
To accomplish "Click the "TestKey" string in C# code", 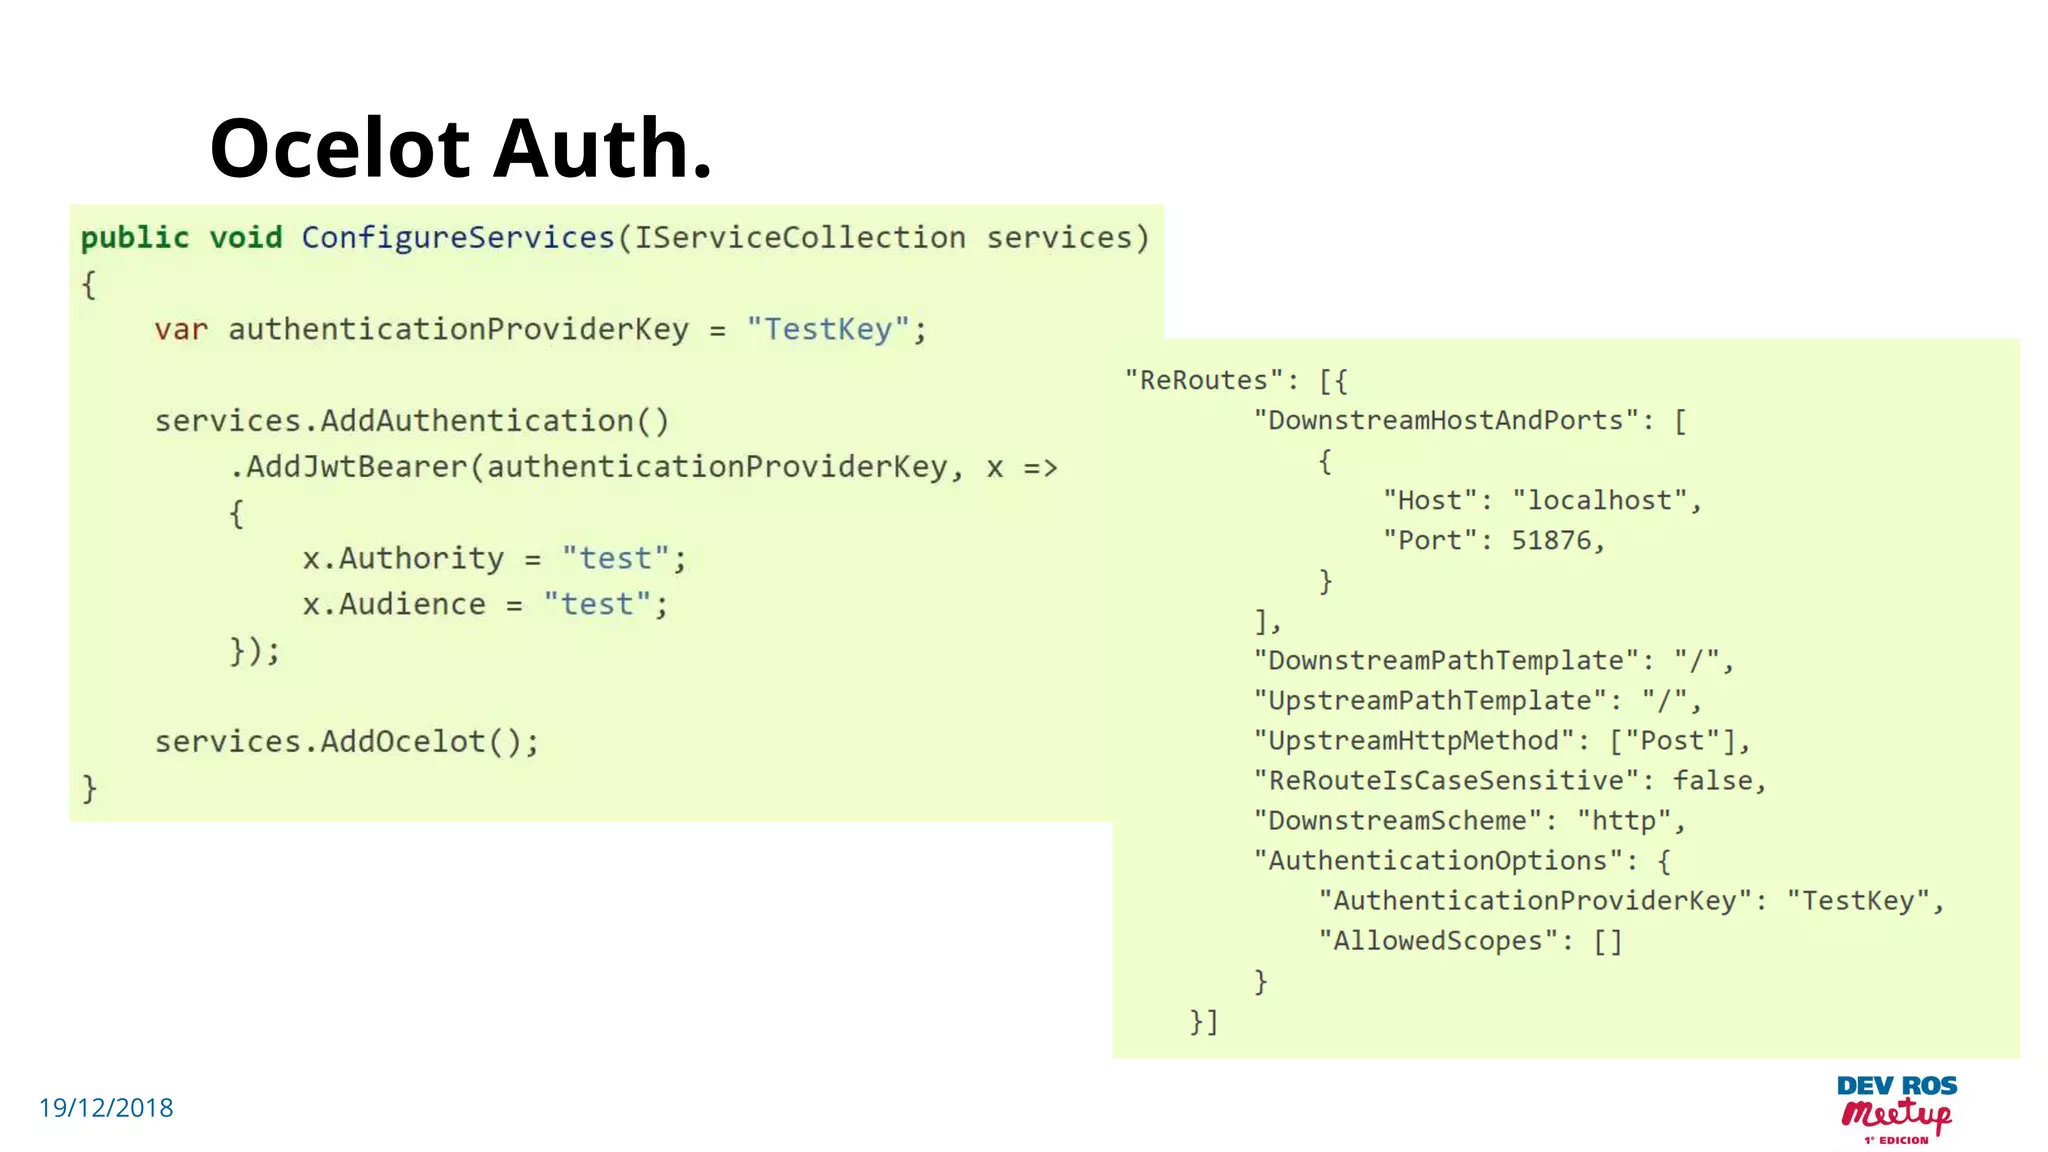I will (828, 329).
